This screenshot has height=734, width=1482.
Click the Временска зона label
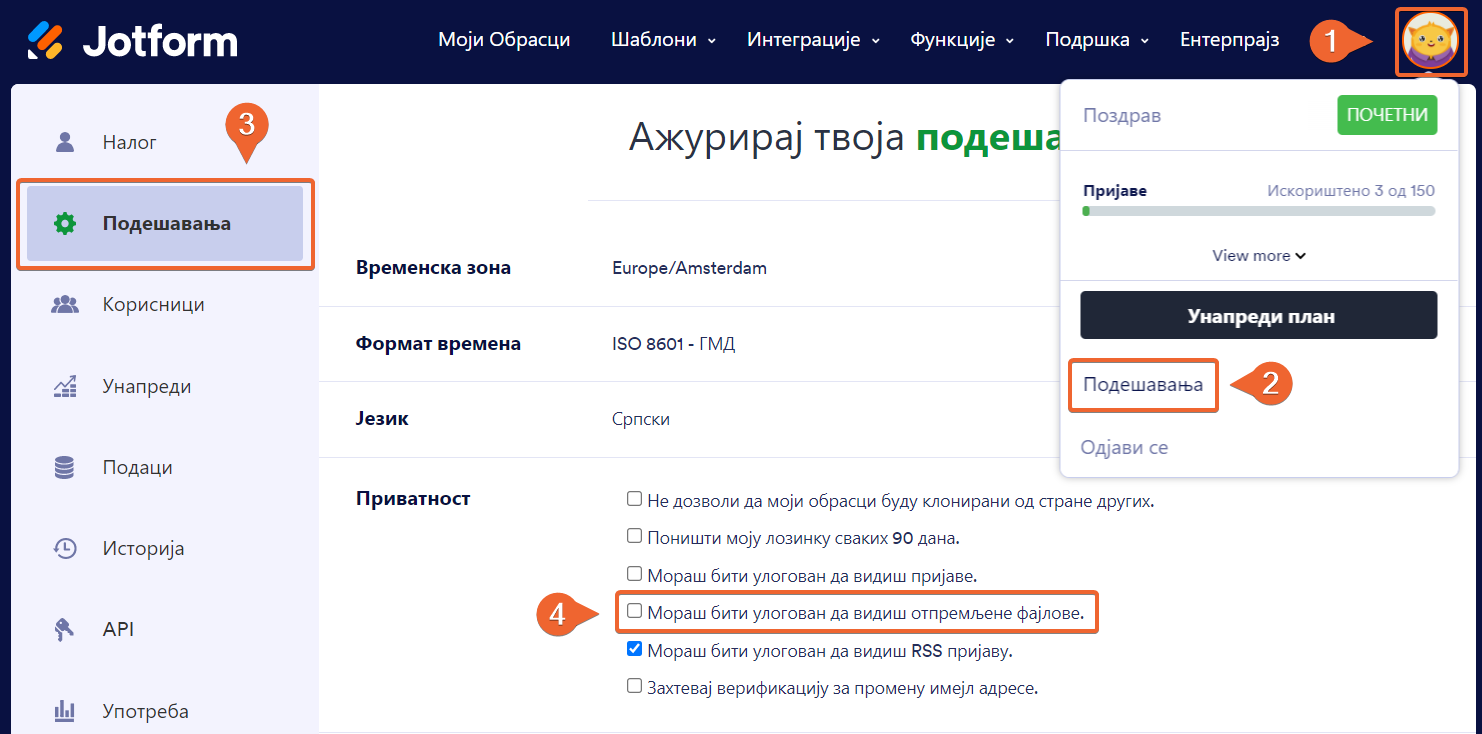point(433,268)
